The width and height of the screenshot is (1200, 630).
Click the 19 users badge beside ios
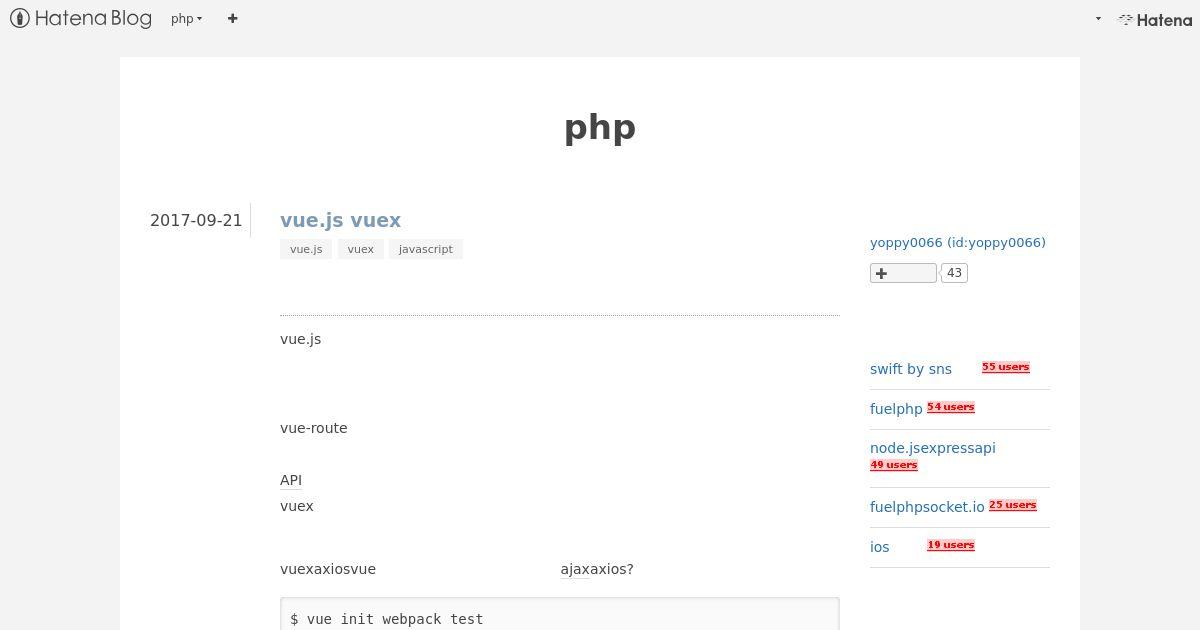951,545
